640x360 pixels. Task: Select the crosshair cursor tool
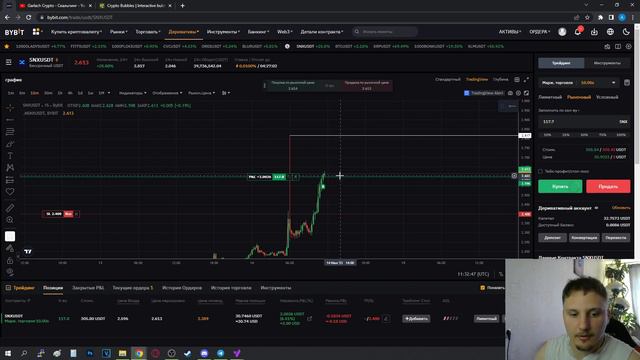point(10,108)
